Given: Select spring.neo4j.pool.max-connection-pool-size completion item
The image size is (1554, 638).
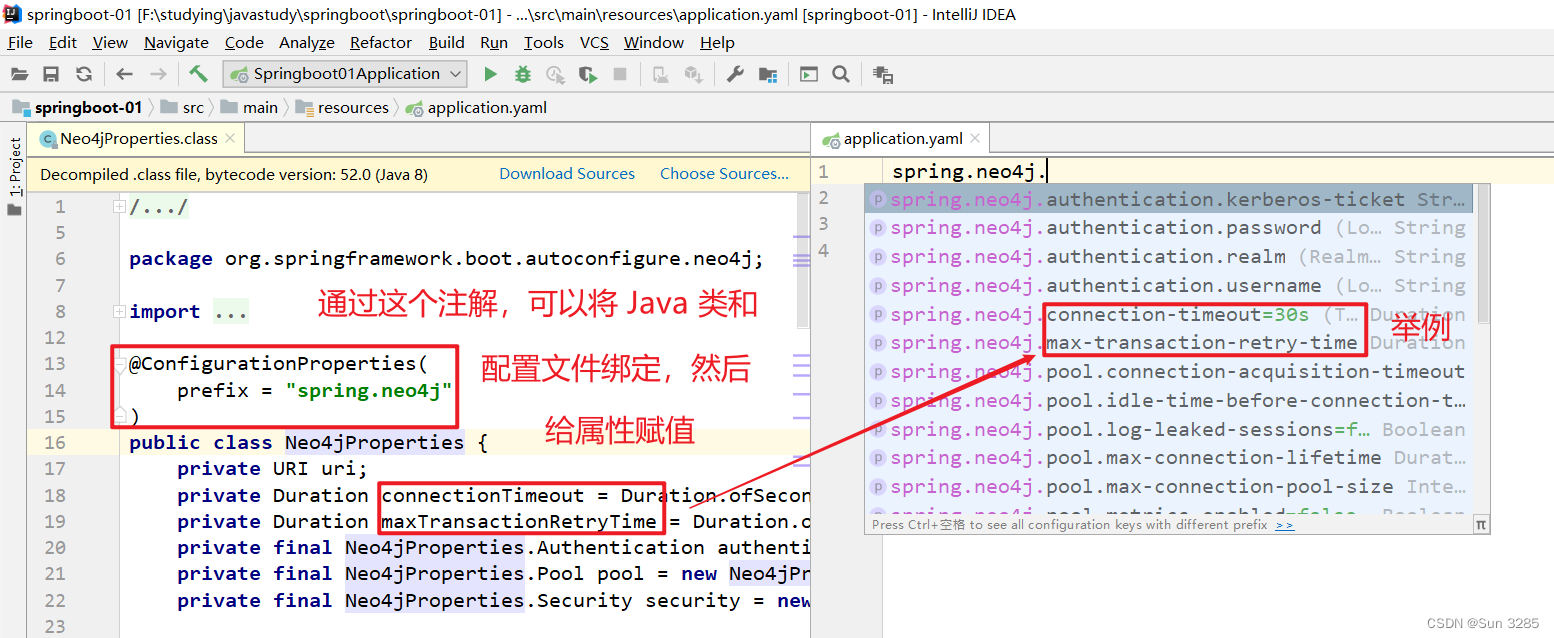Looking at the screenshot, I should click(1168, 486).
